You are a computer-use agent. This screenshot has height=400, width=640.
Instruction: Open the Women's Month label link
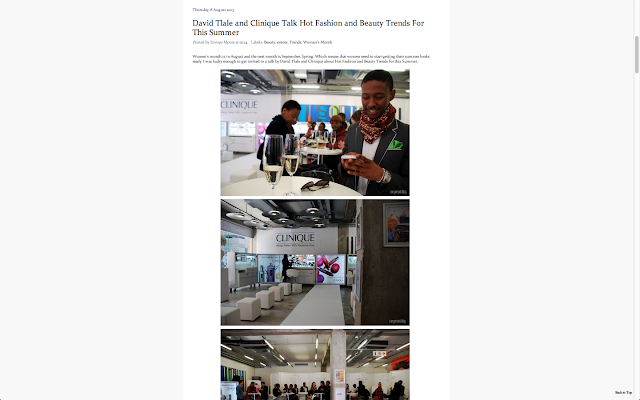click(x=318, y=42)
